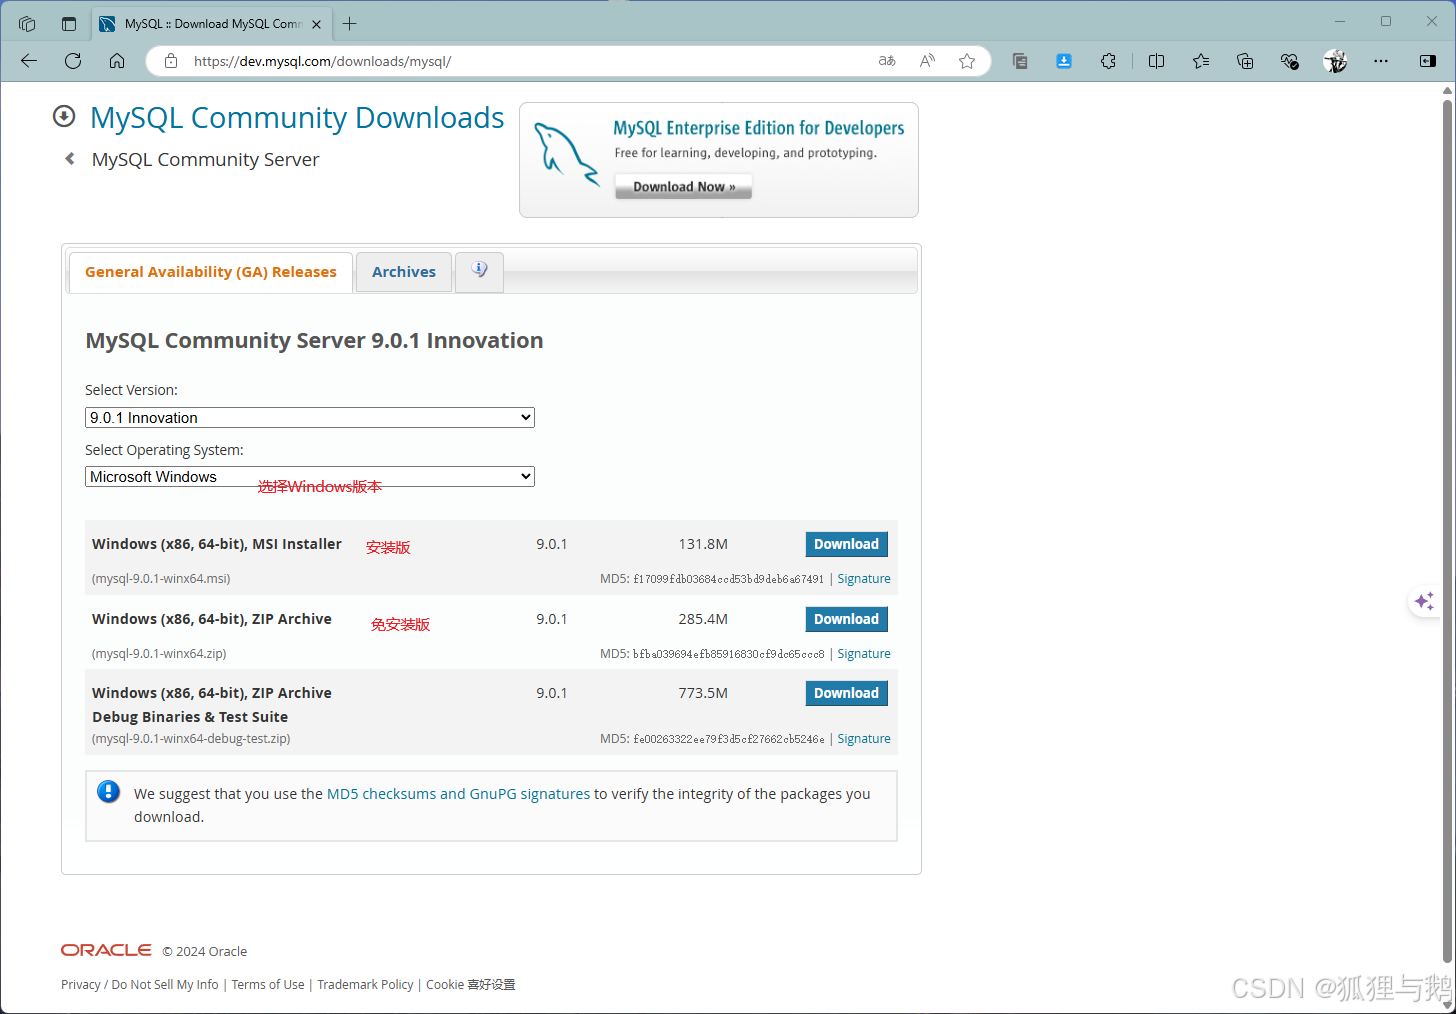Click the 773.5M file size value
1456x1014 pixels.
[x=703, y=693]
